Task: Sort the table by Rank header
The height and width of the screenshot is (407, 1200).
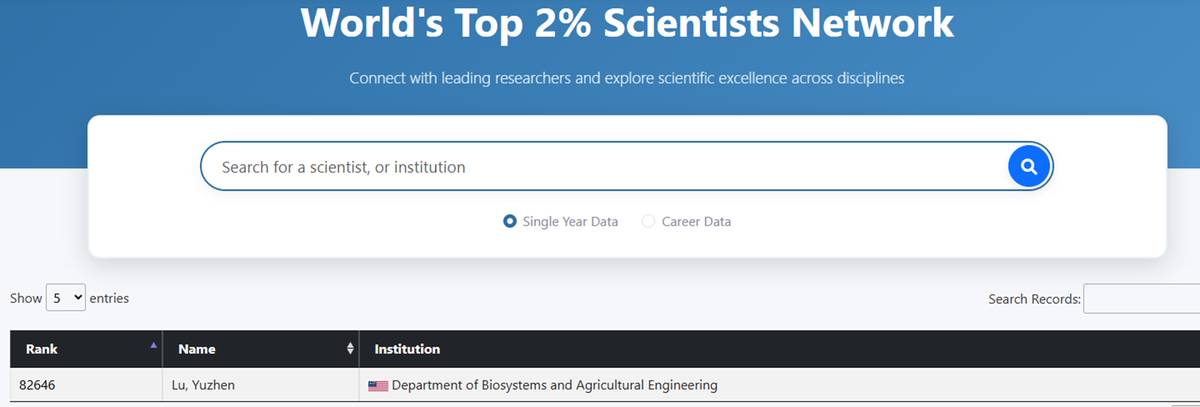Action: click(x=42, y=349)
